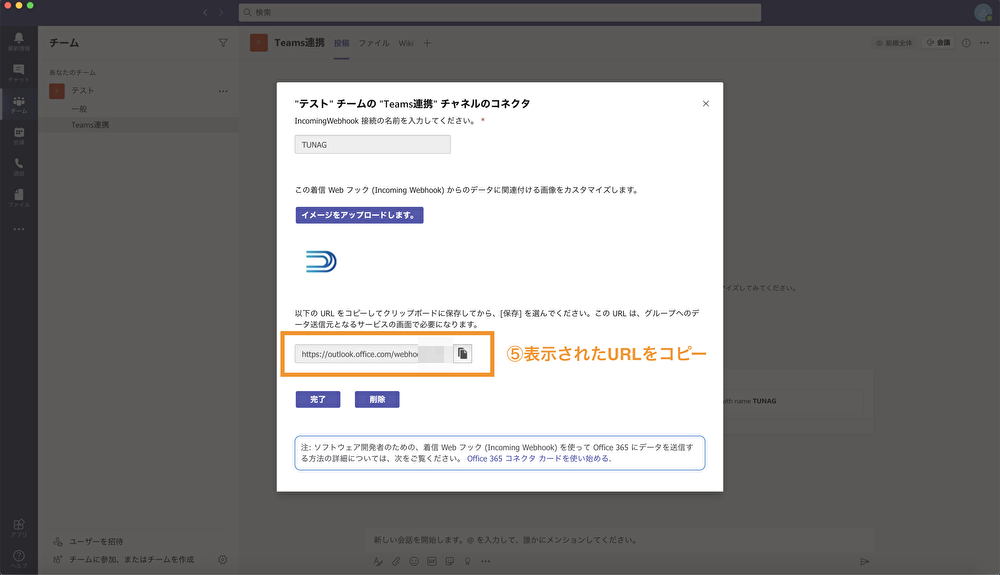Copy the webhook URL with clipboard icon

[x=462, y=353]
